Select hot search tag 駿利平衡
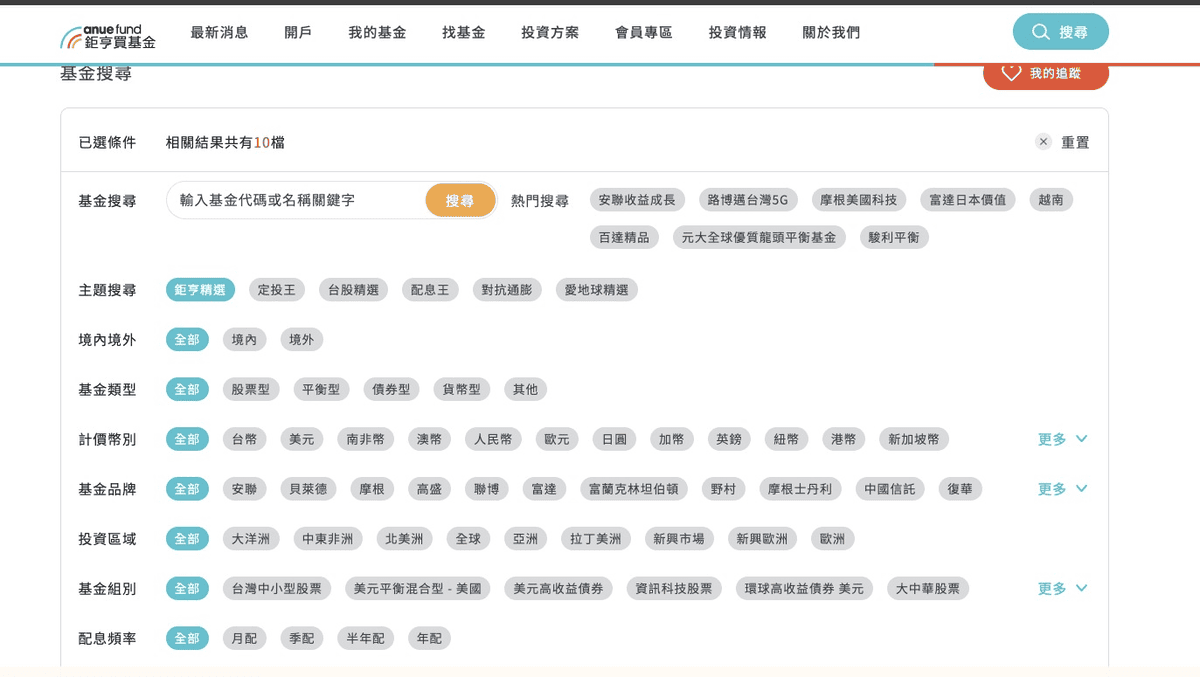The width and height of the screenshot is (1200, 677). coord(894,237)
